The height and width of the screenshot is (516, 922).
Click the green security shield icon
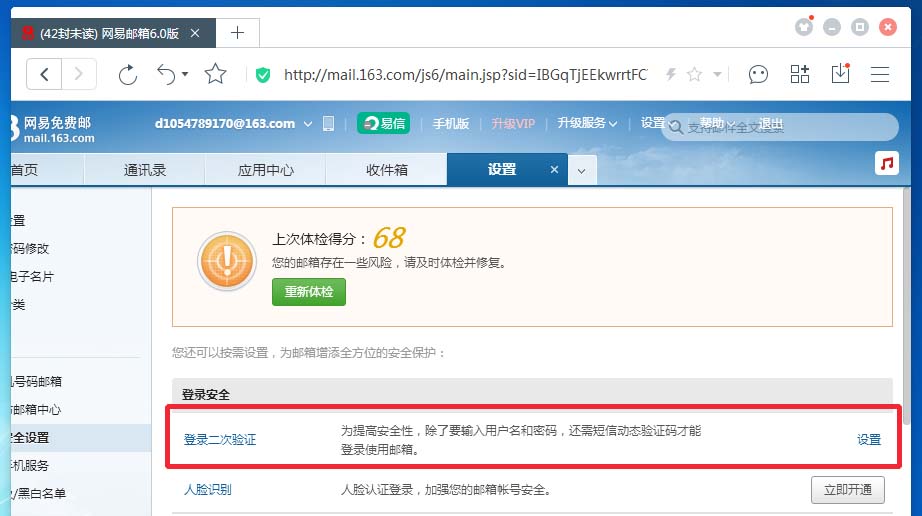[263, 75]
